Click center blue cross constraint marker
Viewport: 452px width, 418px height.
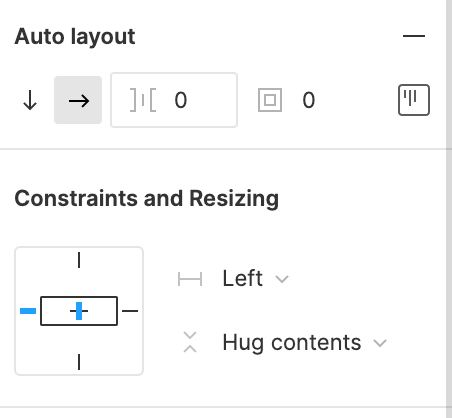pyautogui.click(x=79, y=311)
